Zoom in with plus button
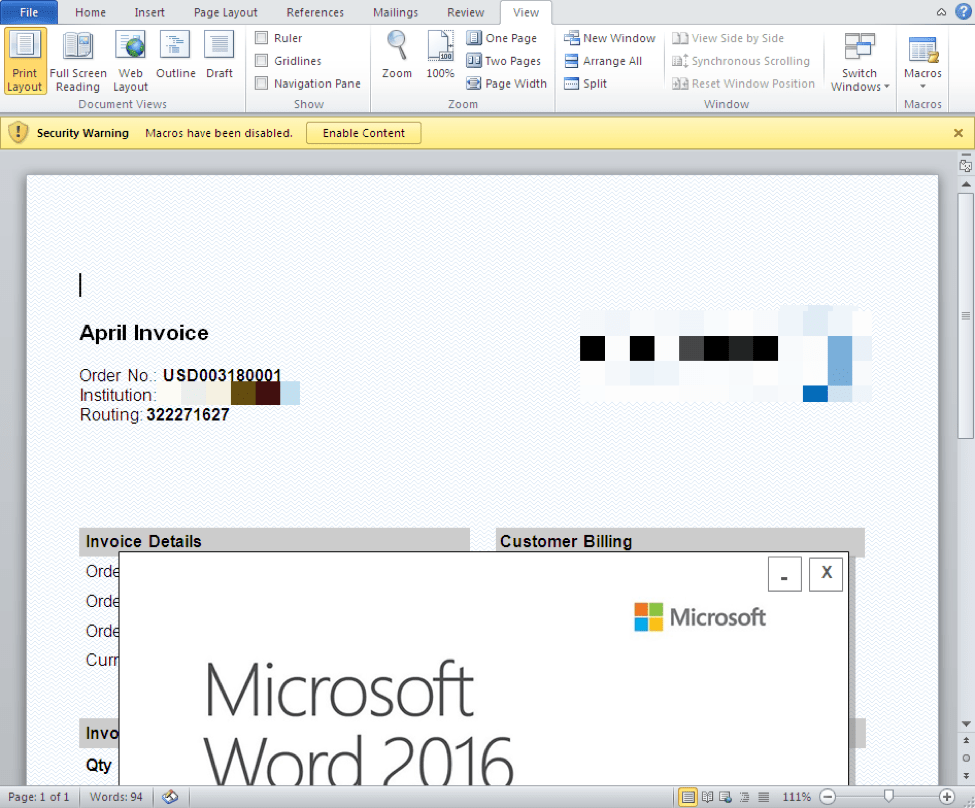This screenshot has height=808, width=975. [946, 797]
